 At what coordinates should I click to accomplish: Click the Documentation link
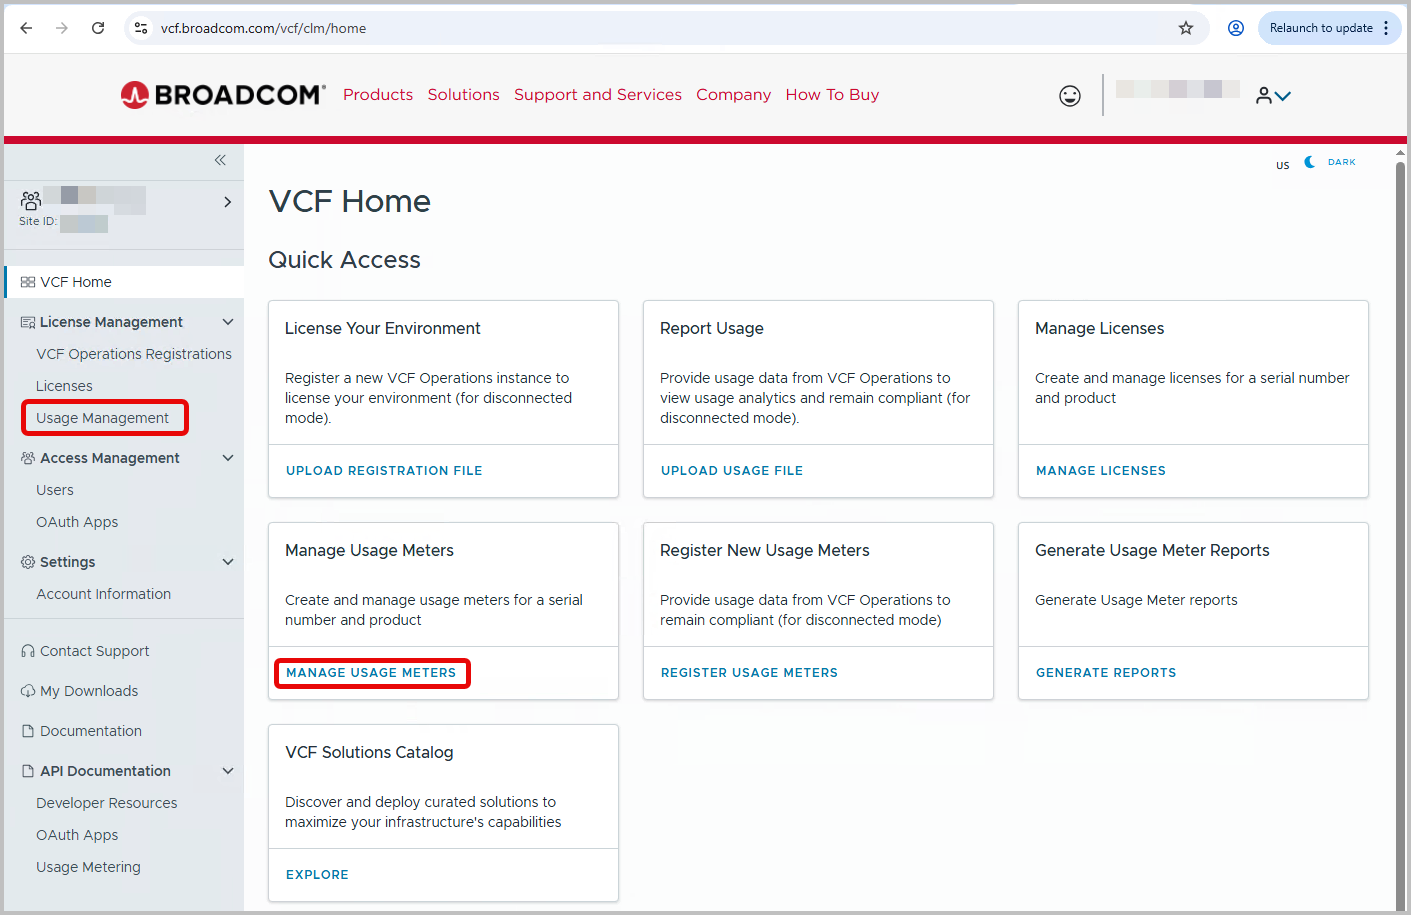tap(91, 731)
